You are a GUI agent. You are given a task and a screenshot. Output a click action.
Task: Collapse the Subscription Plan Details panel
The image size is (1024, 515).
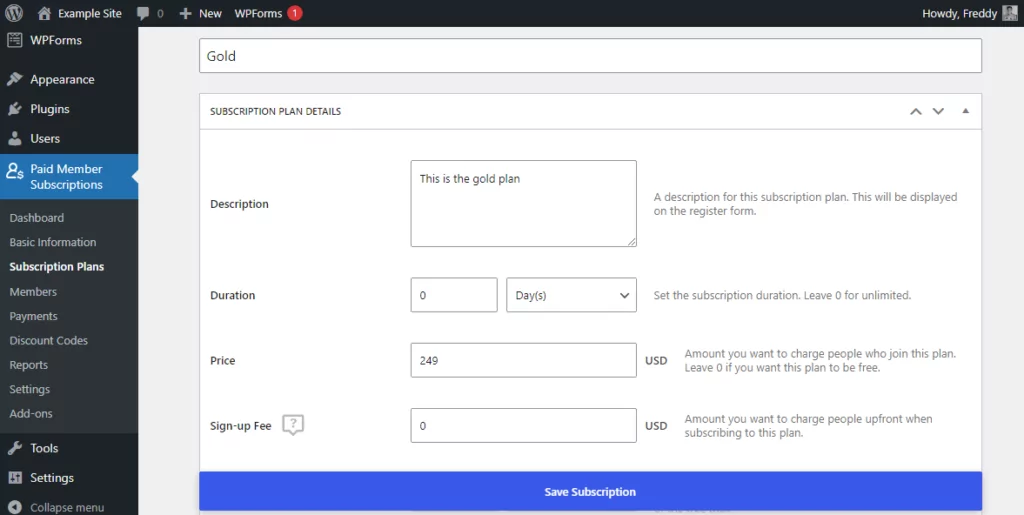point(965,111)
